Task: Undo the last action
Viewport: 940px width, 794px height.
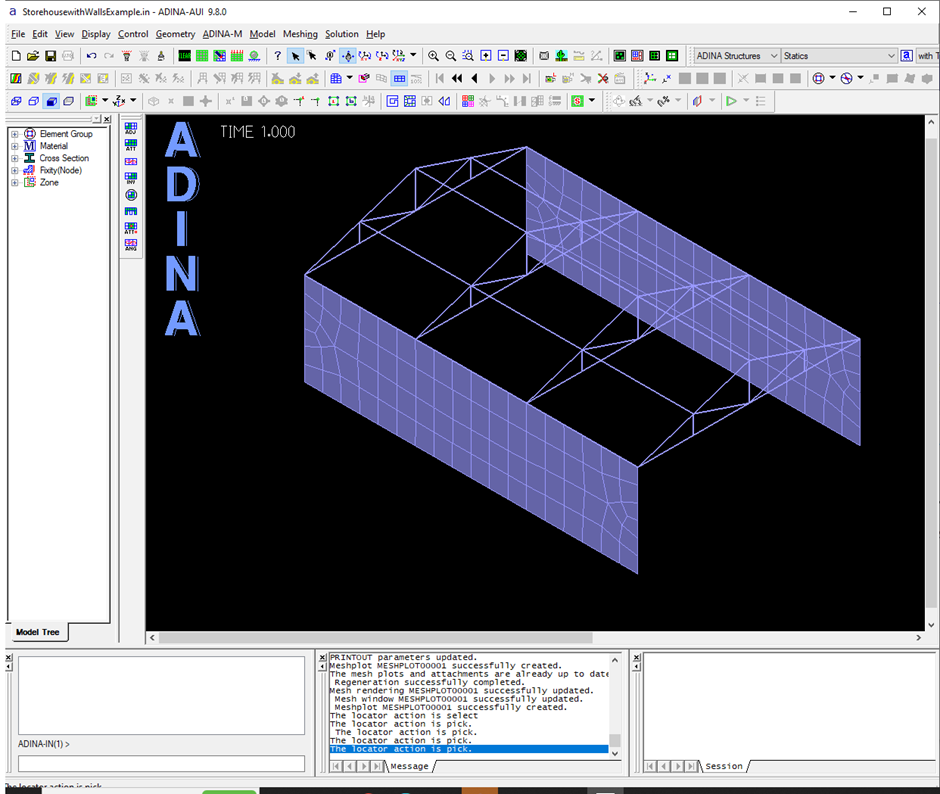Action: click(x=91, y=56)
